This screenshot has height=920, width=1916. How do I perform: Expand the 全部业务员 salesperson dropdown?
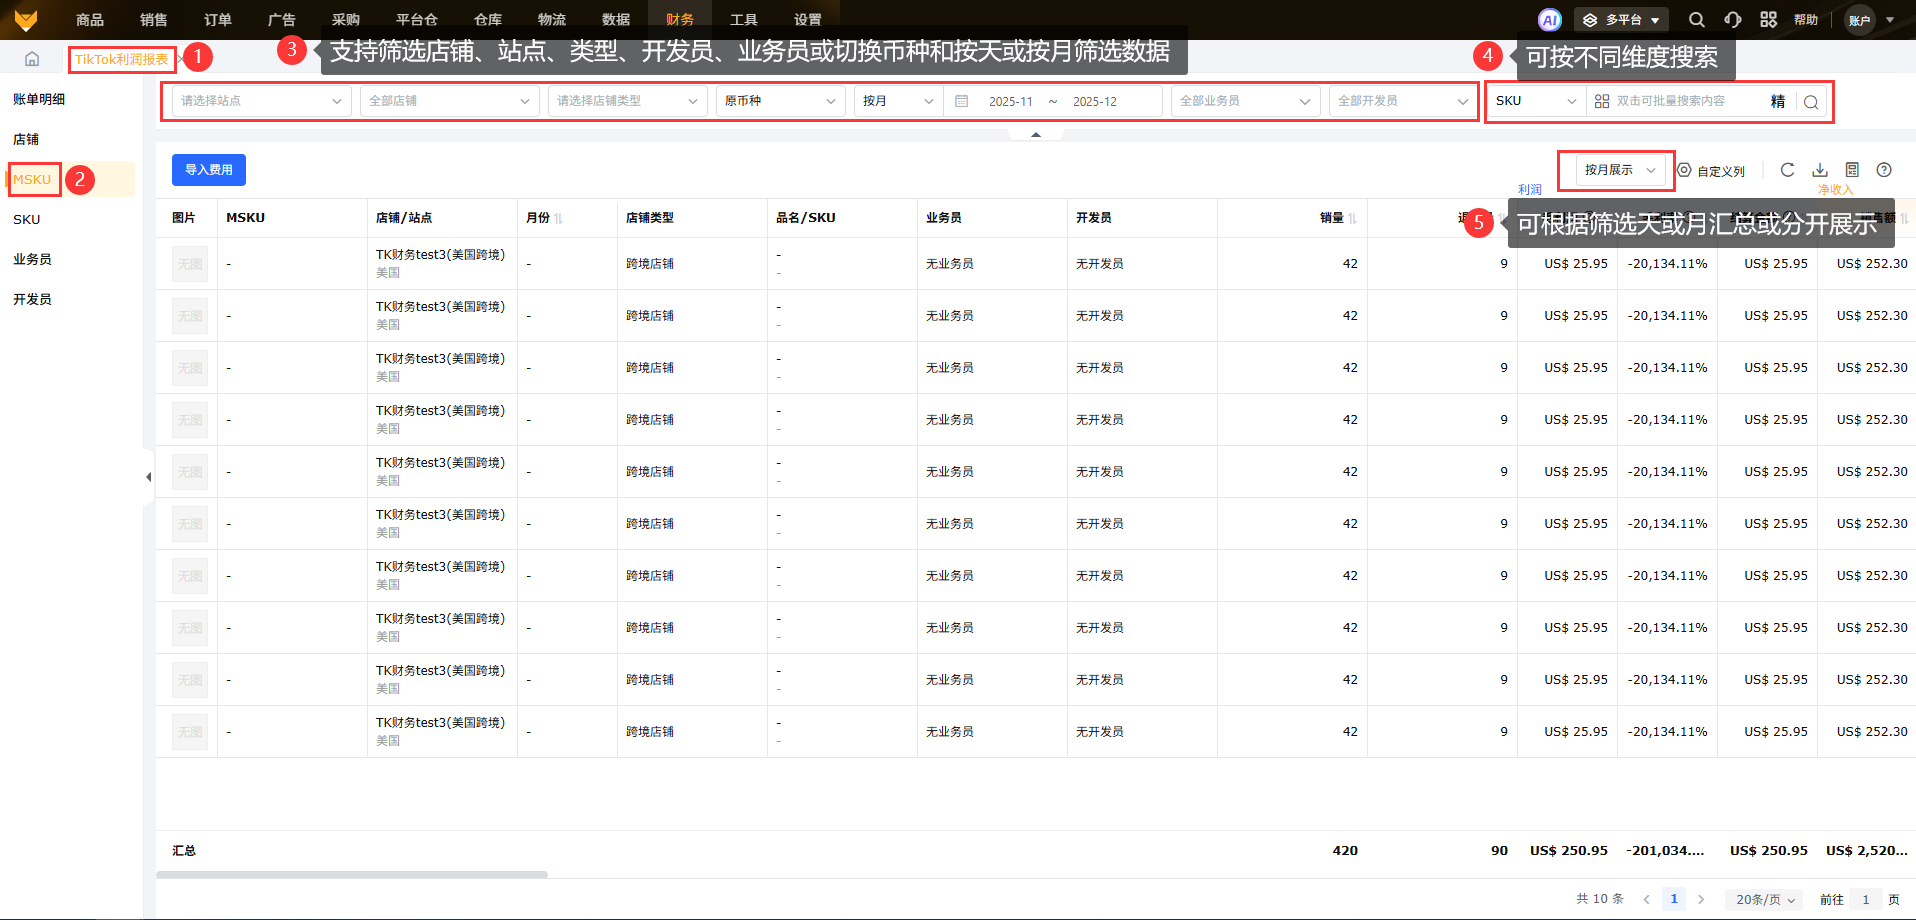[x=1244, y=101]
